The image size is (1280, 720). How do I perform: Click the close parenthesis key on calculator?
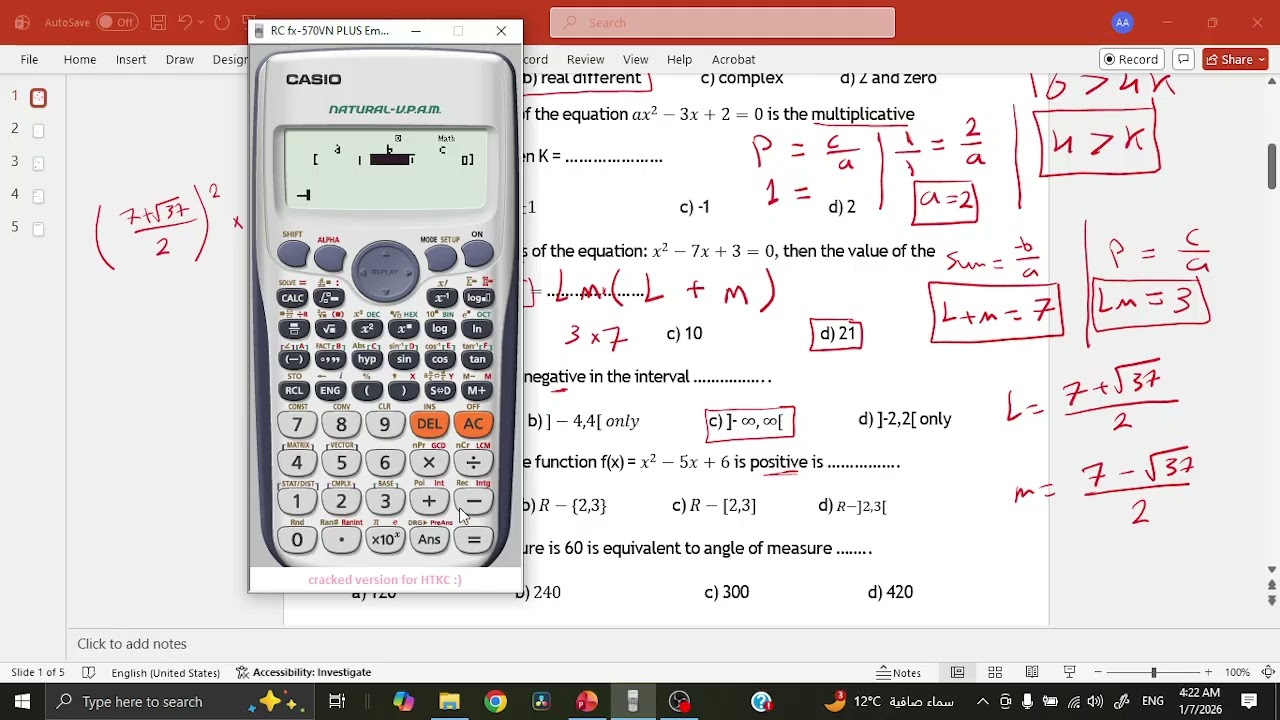pyautogui.click(x=403, y=391)
